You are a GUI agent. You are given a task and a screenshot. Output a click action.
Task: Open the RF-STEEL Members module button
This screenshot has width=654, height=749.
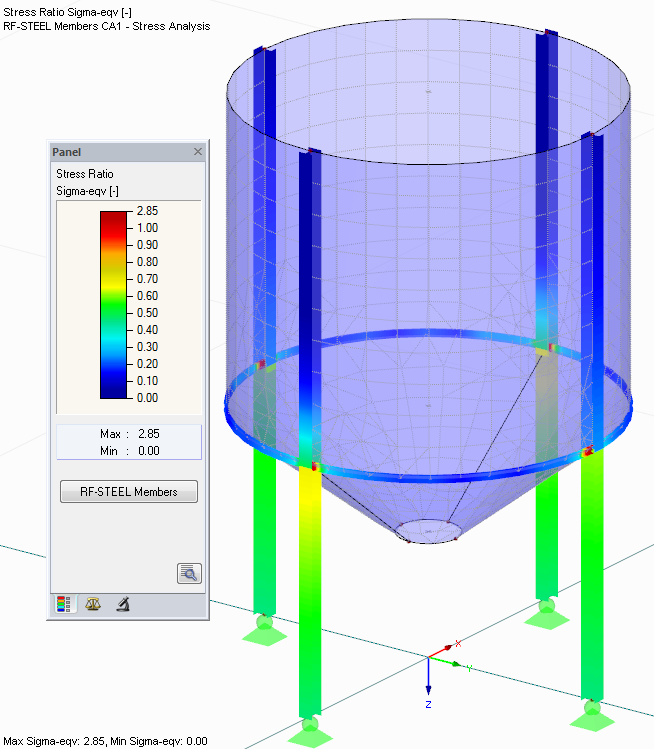[x=129, y=492]
